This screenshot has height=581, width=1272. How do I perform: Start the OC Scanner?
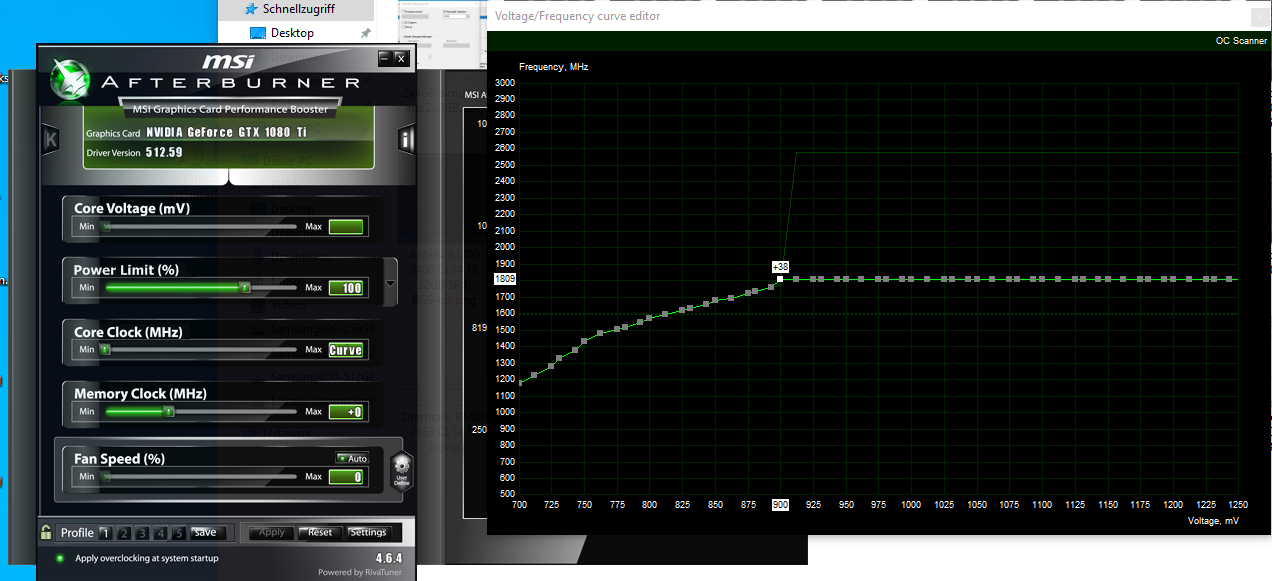pyautogui.click(x=1241, y=41)
